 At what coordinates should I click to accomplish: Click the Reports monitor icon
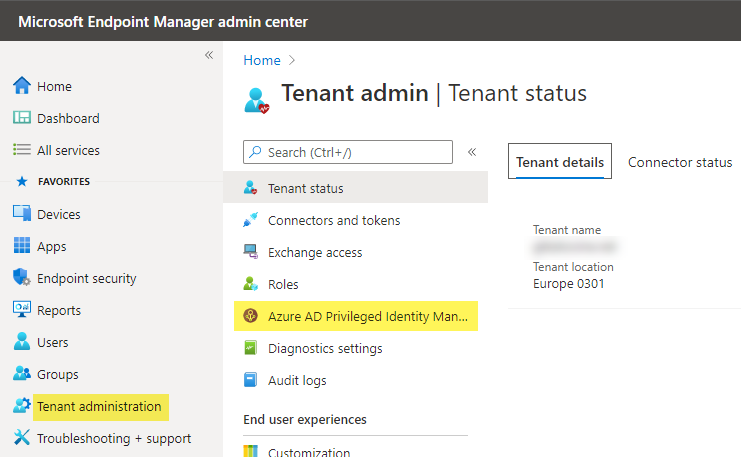(x=22, y=310)
